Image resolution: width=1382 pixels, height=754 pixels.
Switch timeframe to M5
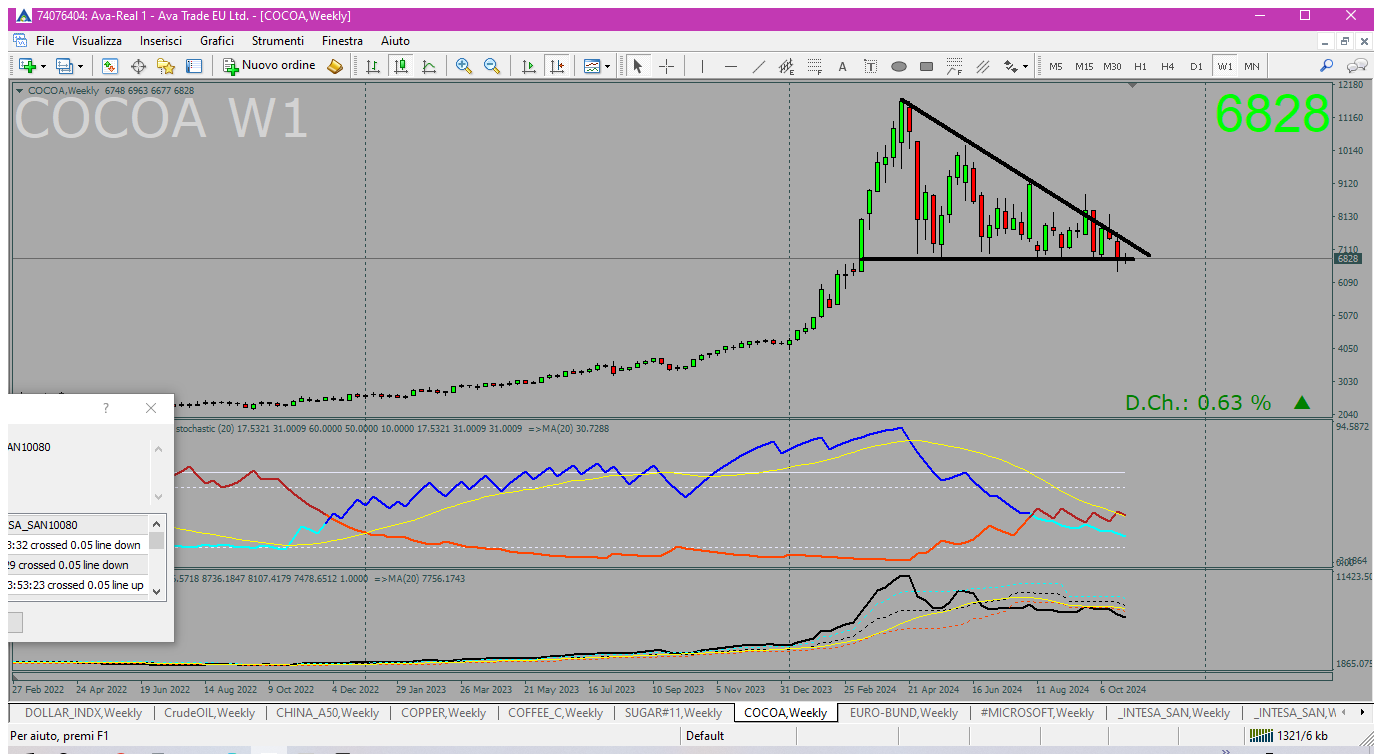[1056, 66]
